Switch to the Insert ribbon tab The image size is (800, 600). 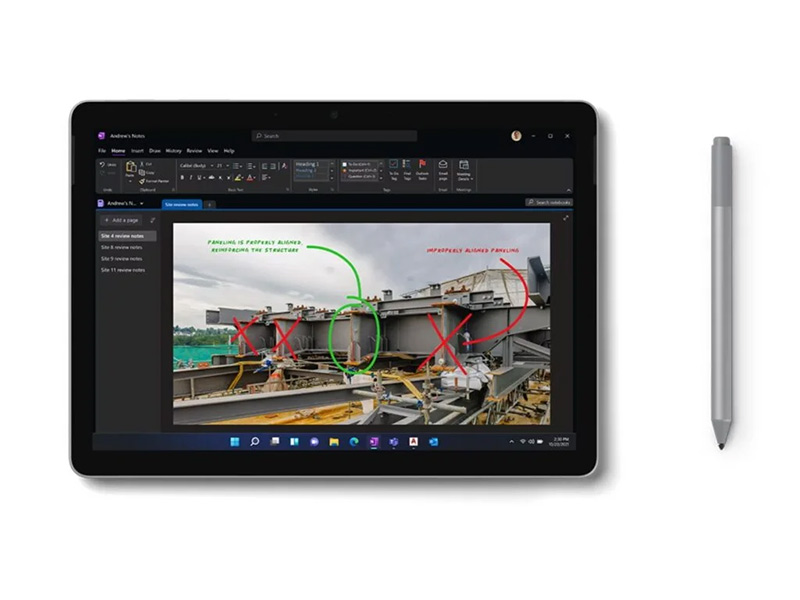click(137, 151)
